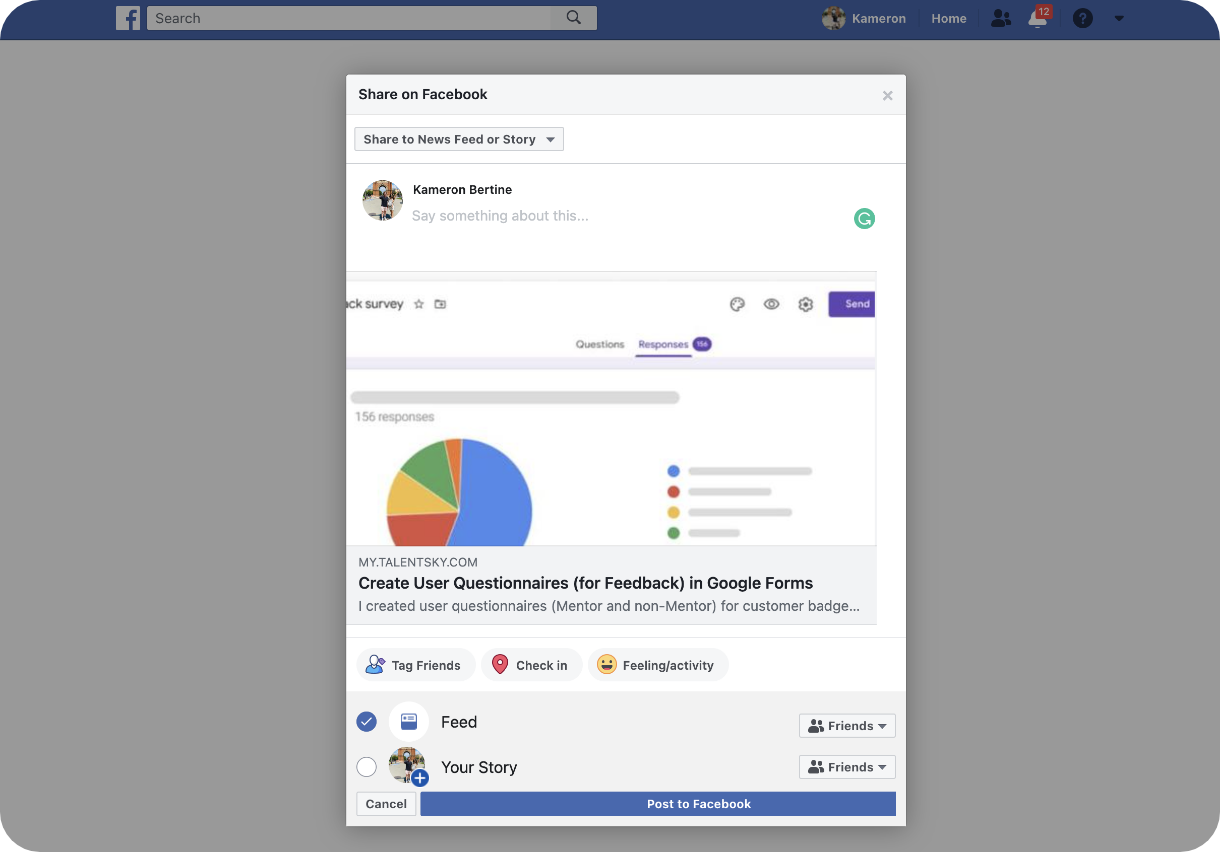Switch to Questions tab in preview
Image resolution: width=1220 pixels, height=852 pixels.
(600, 344)
